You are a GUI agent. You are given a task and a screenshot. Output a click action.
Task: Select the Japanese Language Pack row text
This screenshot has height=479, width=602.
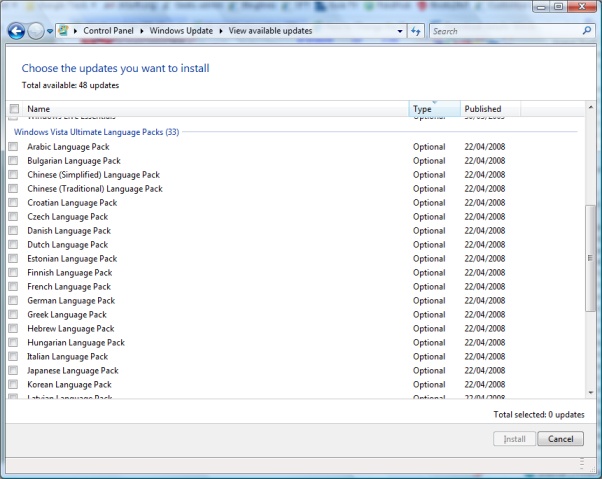tap(73, 370)
